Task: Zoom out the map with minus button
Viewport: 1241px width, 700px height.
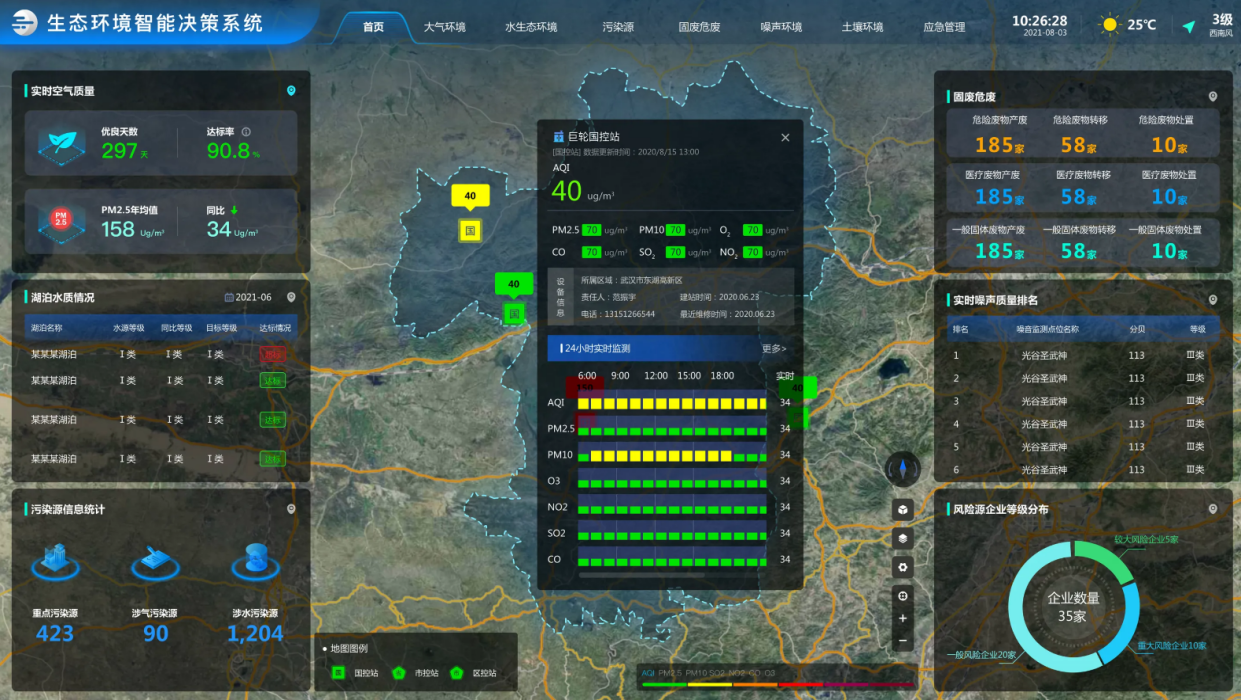Action: point(902,641)
